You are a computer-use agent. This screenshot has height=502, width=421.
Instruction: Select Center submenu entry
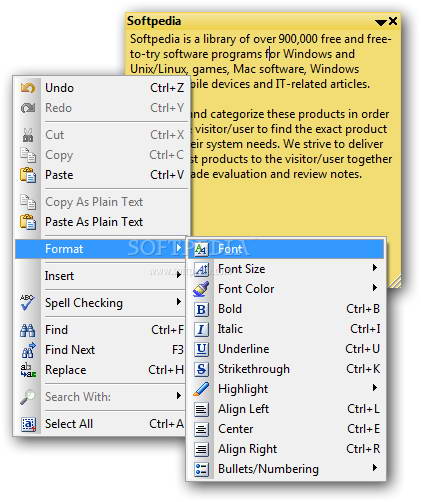286,429
